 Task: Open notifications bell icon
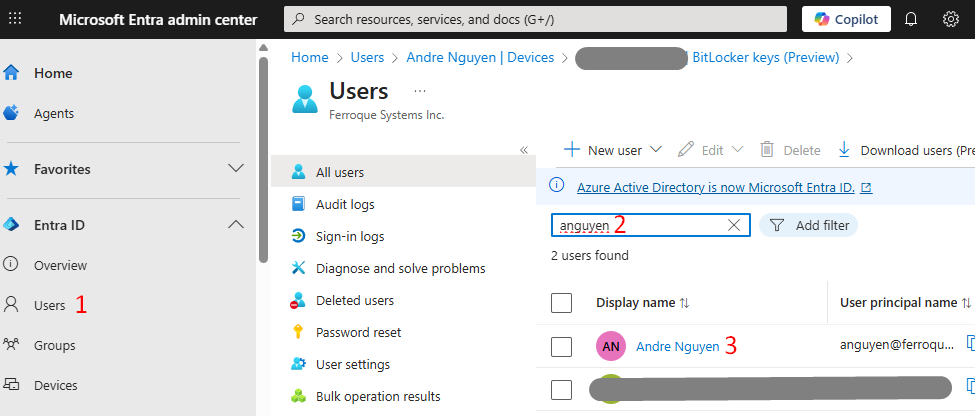pos(911,19)
